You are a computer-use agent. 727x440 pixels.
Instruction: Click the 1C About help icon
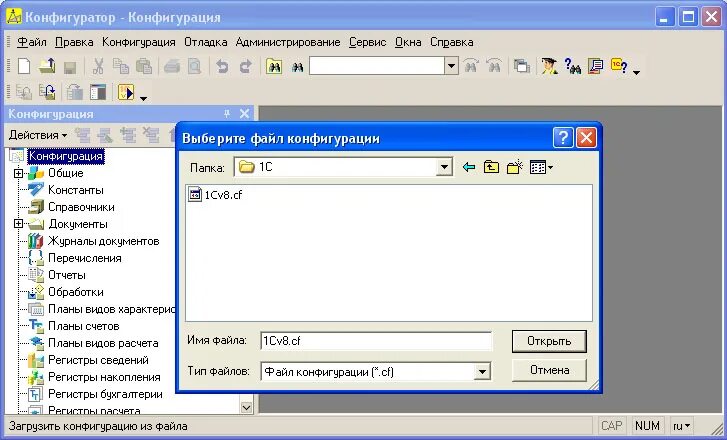coord(619,66)
